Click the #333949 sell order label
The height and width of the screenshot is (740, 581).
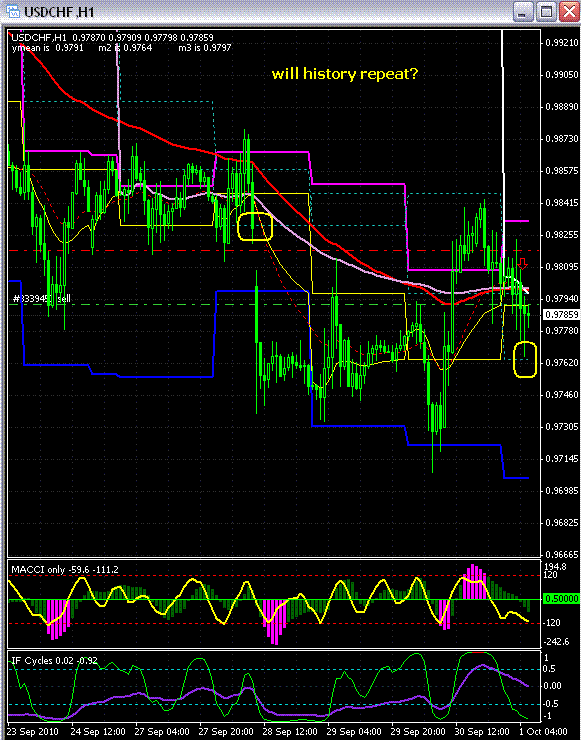click(40, 299)
